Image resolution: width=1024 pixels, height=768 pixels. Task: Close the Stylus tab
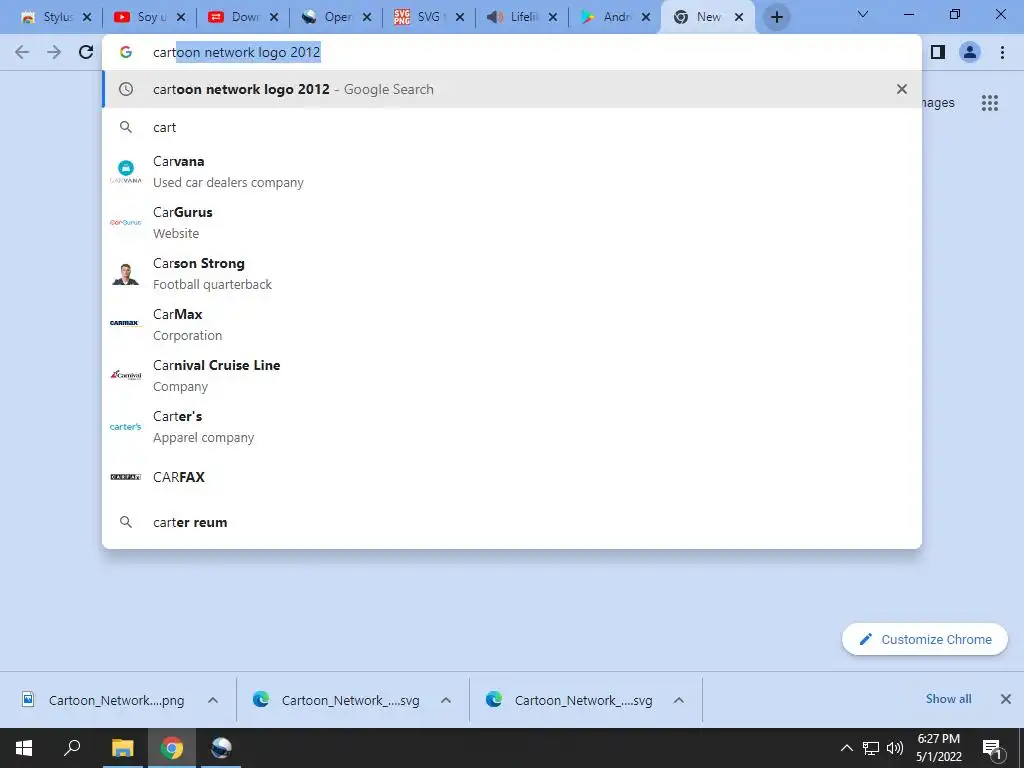[87, 18]
